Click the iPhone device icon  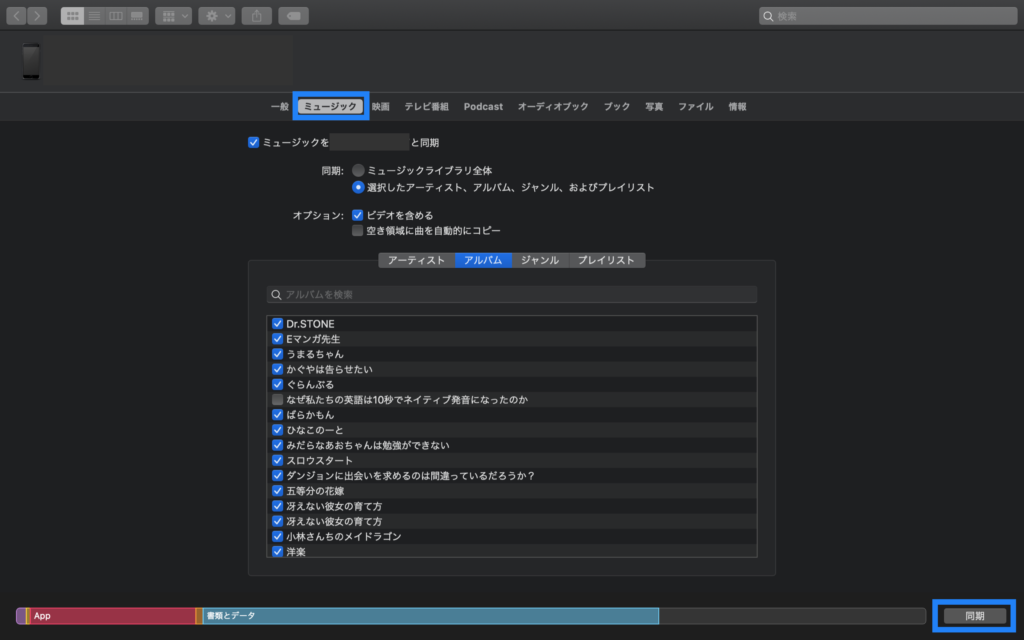[x=31, y=61]
